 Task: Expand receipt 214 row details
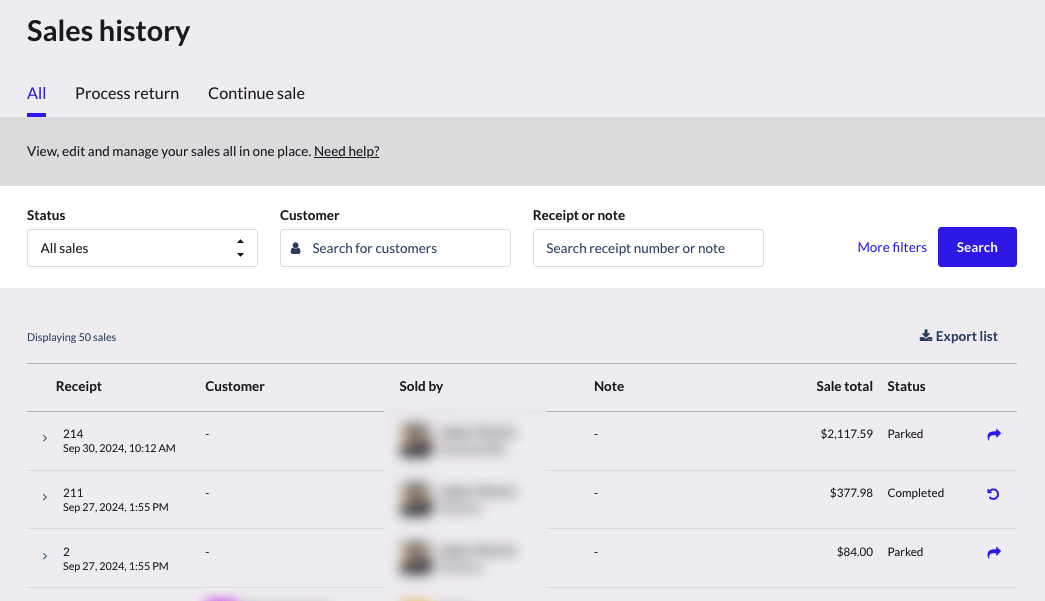tap(45, 438)
